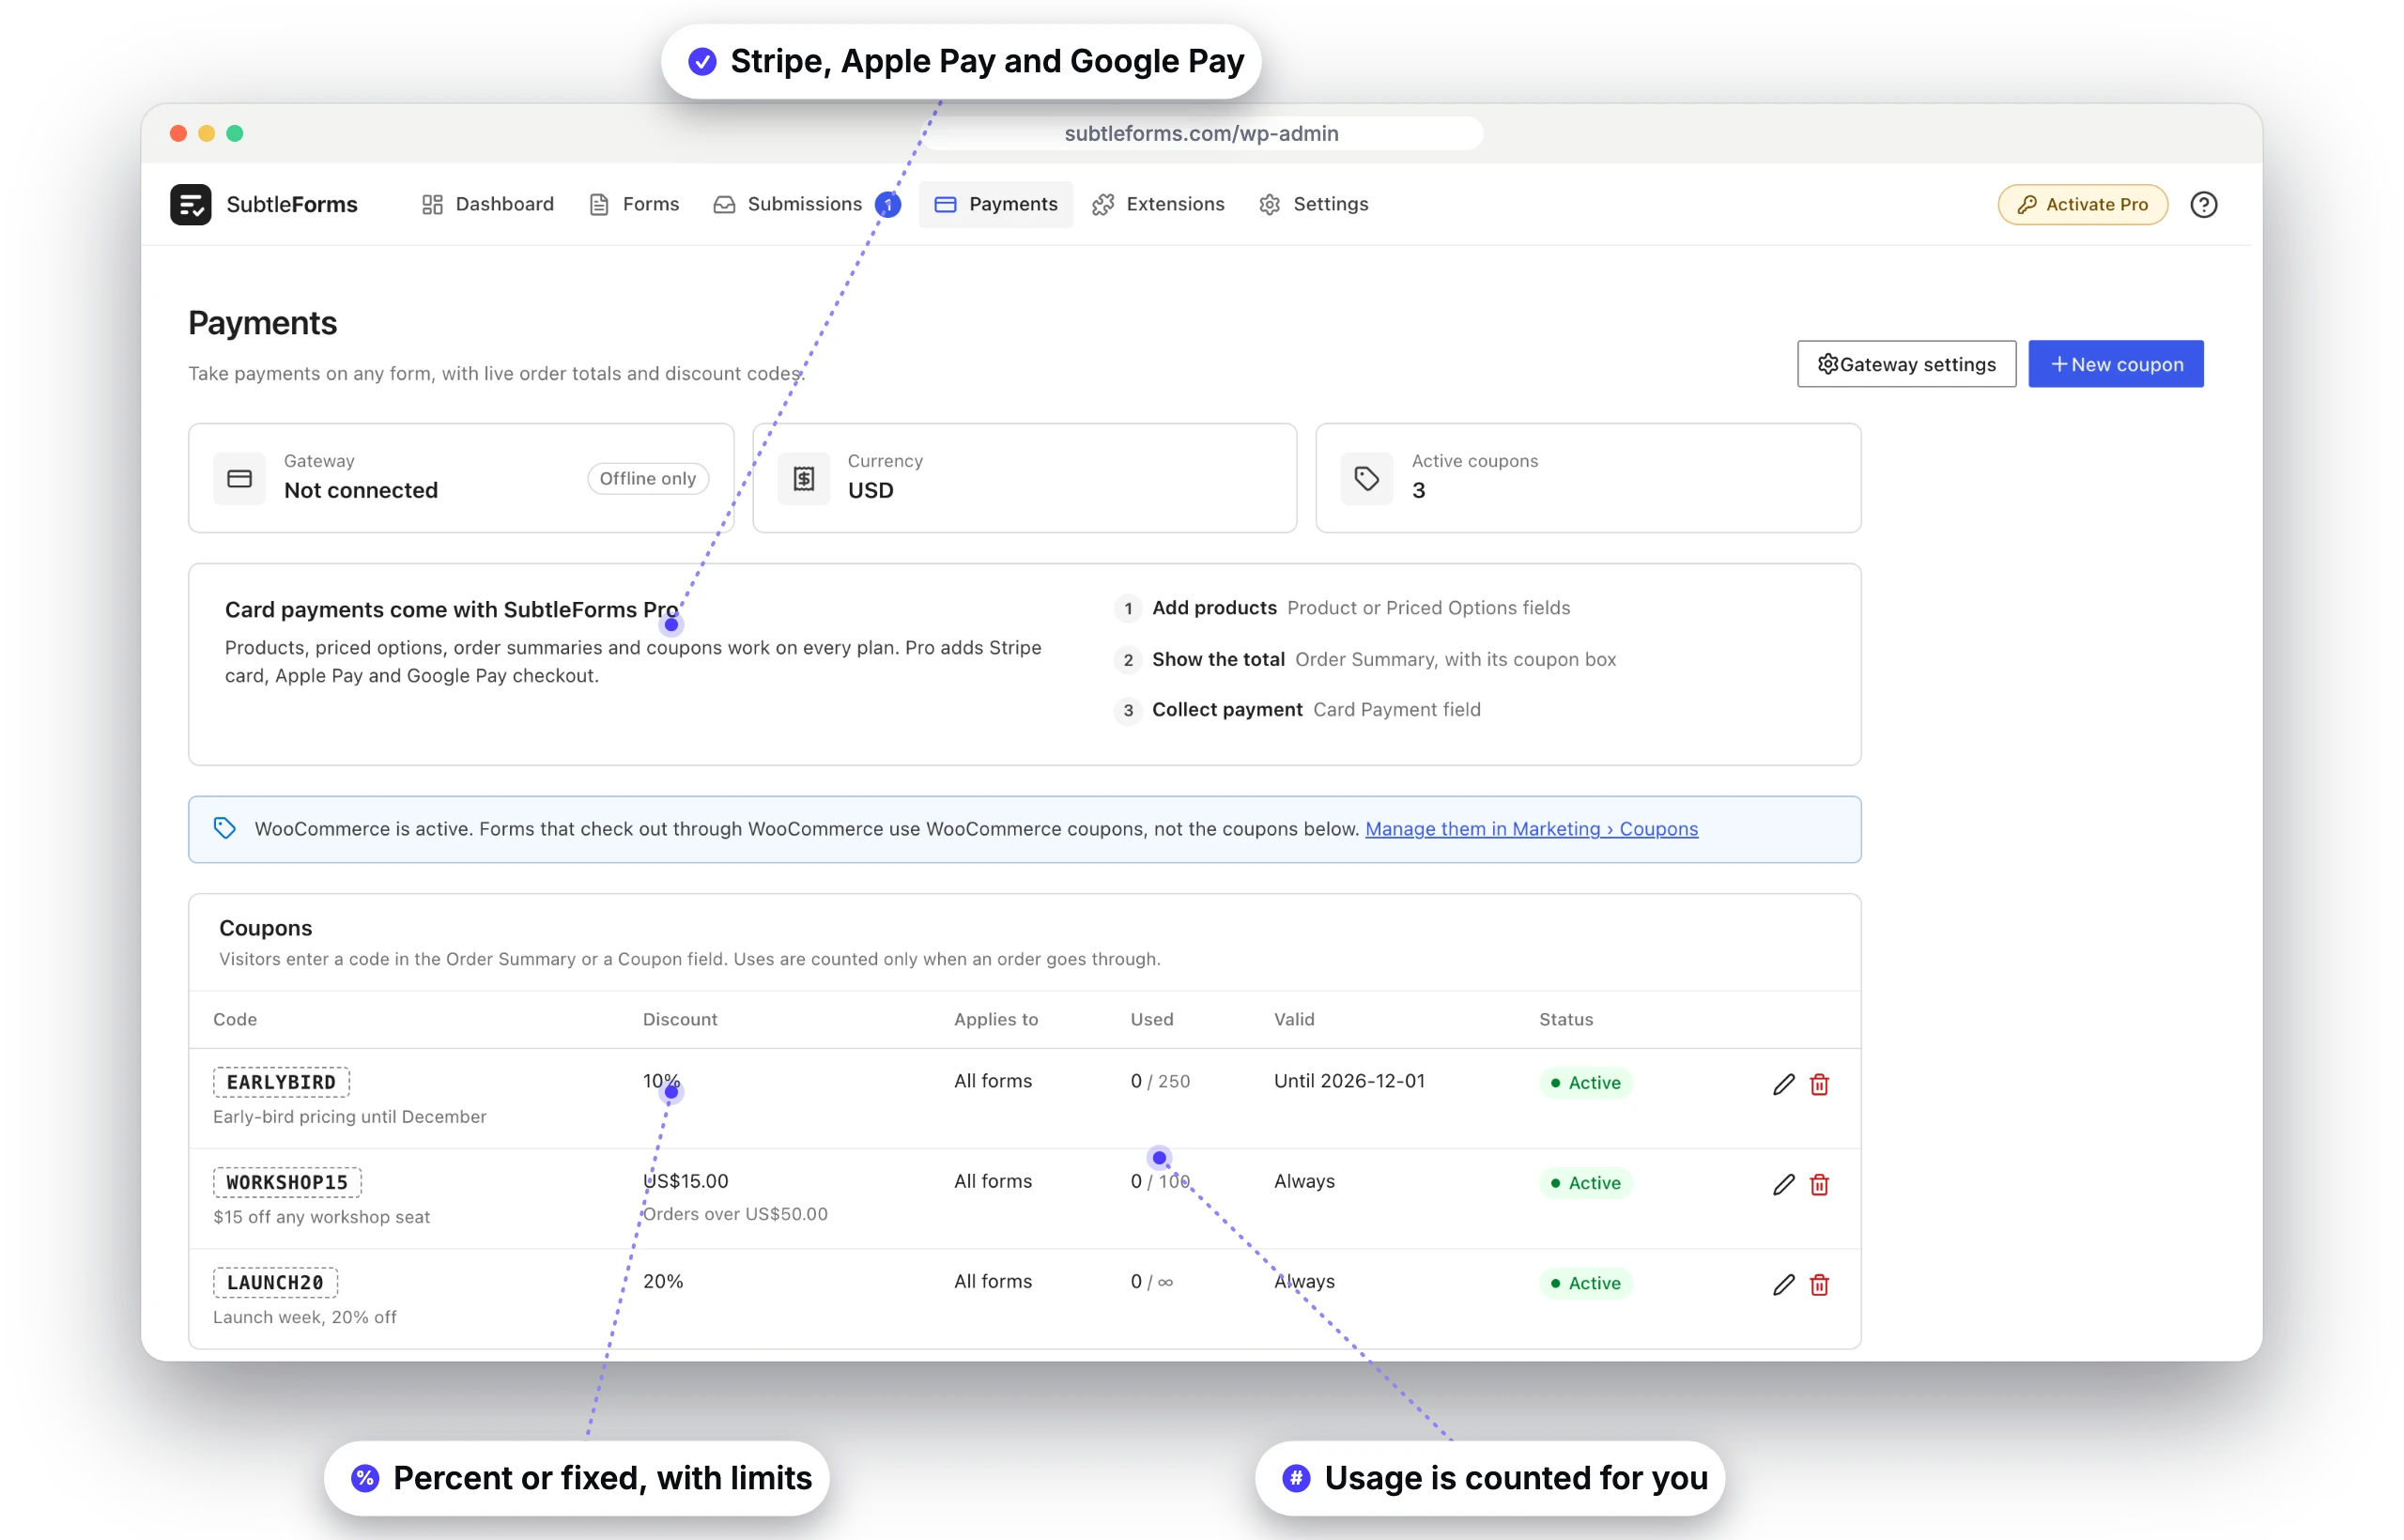The width and height of the screenshot is (2404, 1540).
Task: Click the Activate Pro button
Action: [2082, 204]
